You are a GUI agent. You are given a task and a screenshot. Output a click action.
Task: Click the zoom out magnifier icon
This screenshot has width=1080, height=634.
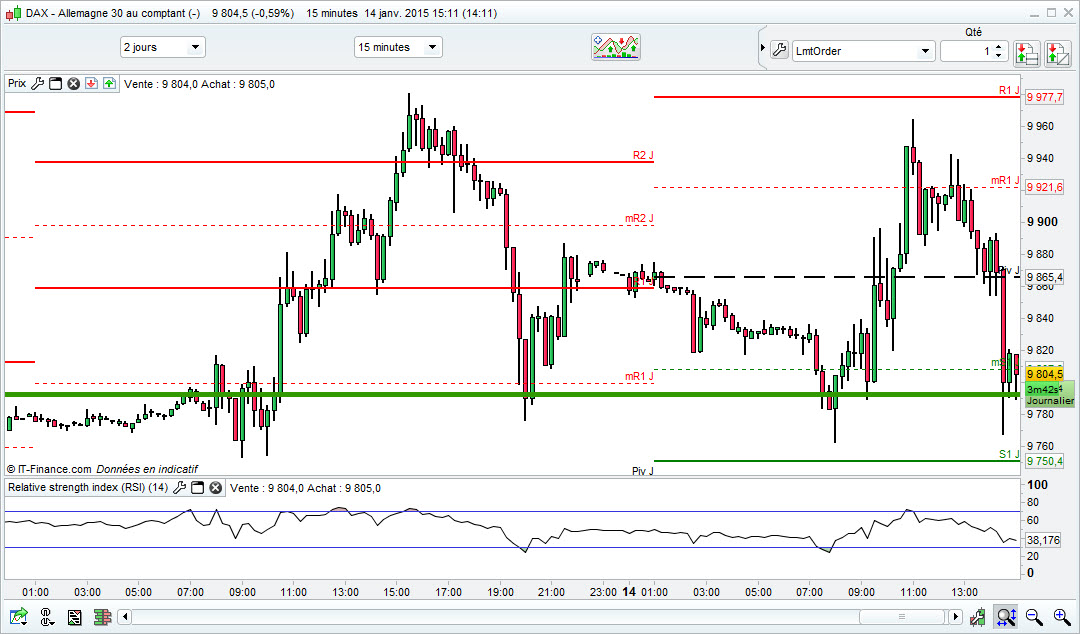click(x=1033, y=617)
